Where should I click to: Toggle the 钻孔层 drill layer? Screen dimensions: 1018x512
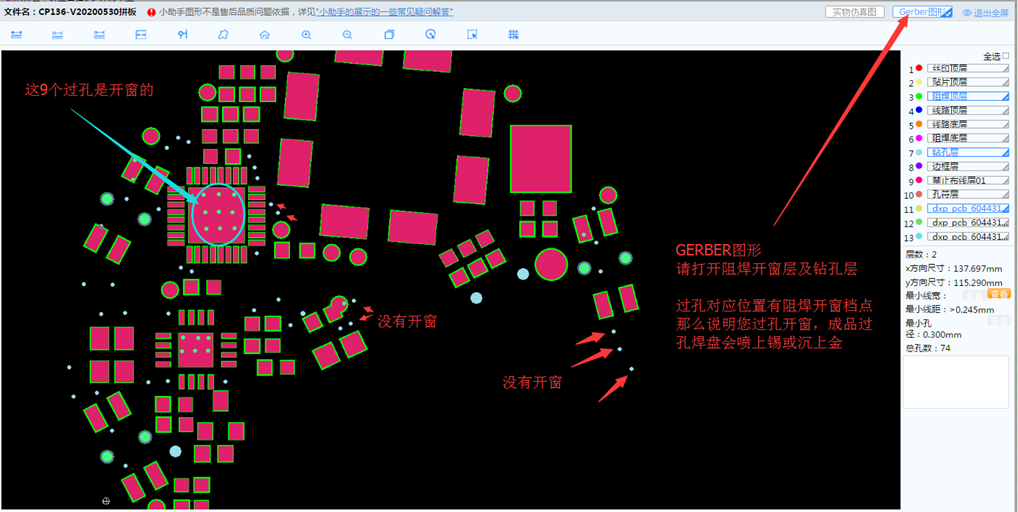pos(966,152)
